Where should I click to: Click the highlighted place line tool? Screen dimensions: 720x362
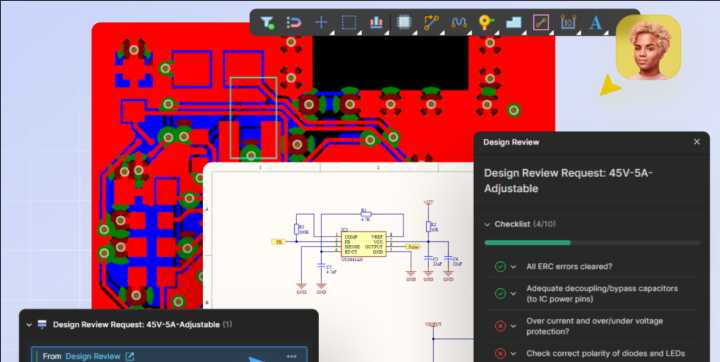point(541,23)
